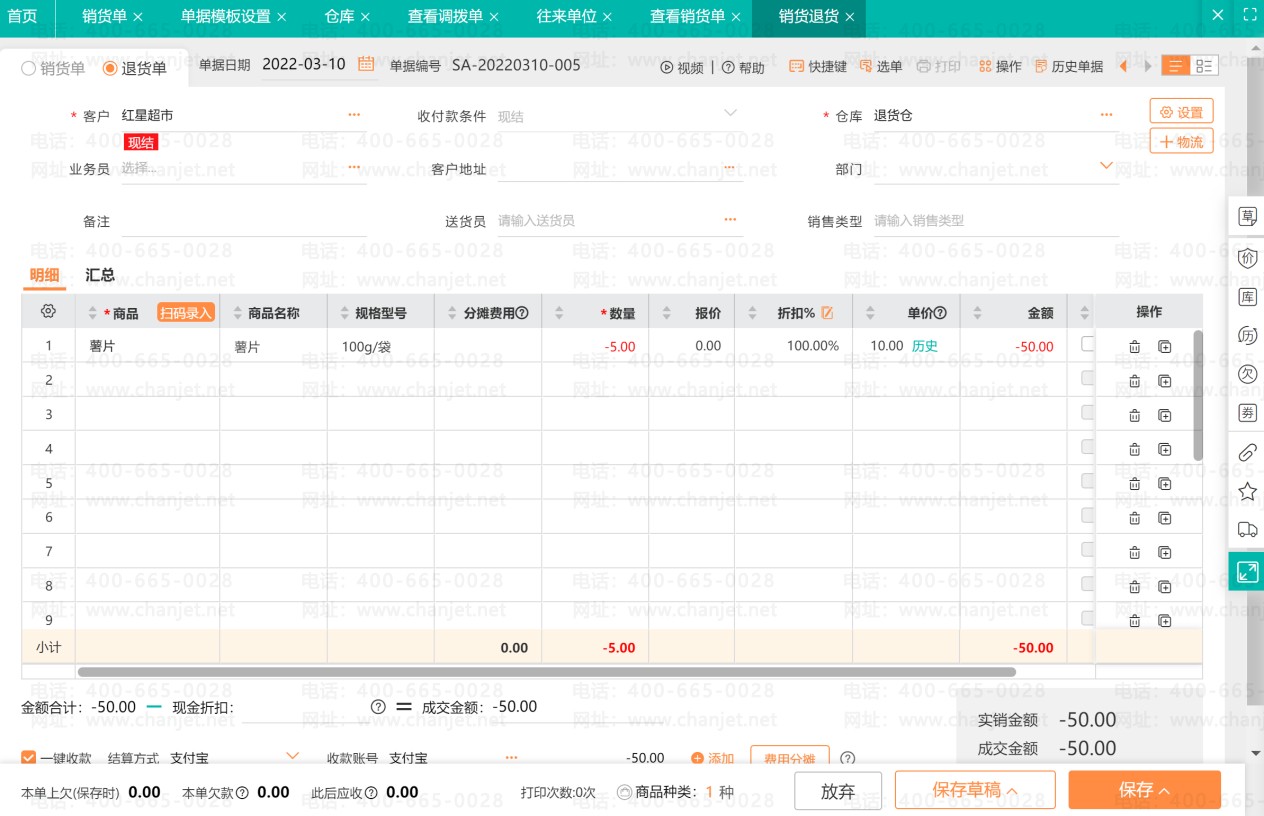This screenshot has width=1264, height=816.
Task: Open 历史单据 history documents
Action: click(x=1069, y=67)
